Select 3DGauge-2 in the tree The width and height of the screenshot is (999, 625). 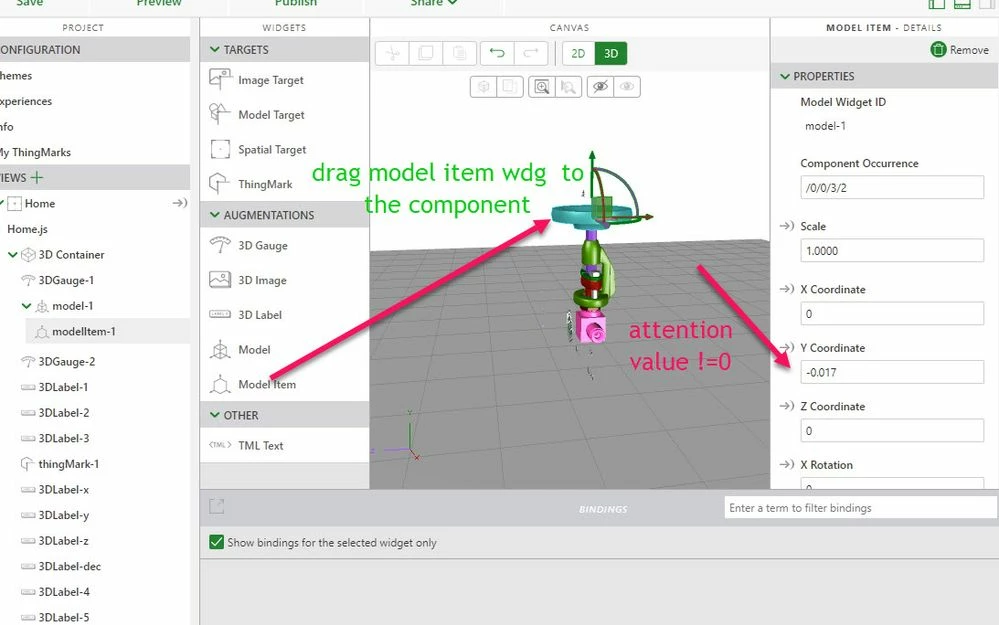pos(67,361)
